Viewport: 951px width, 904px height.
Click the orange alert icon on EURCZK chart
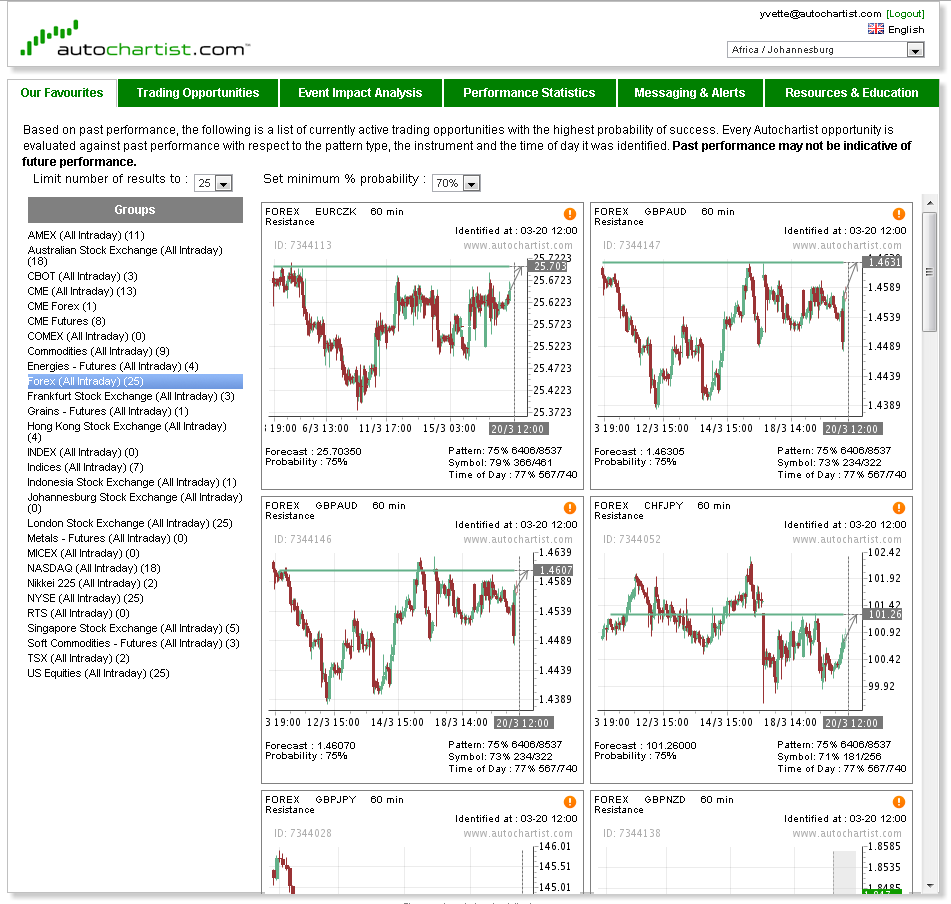pos(570,214)
